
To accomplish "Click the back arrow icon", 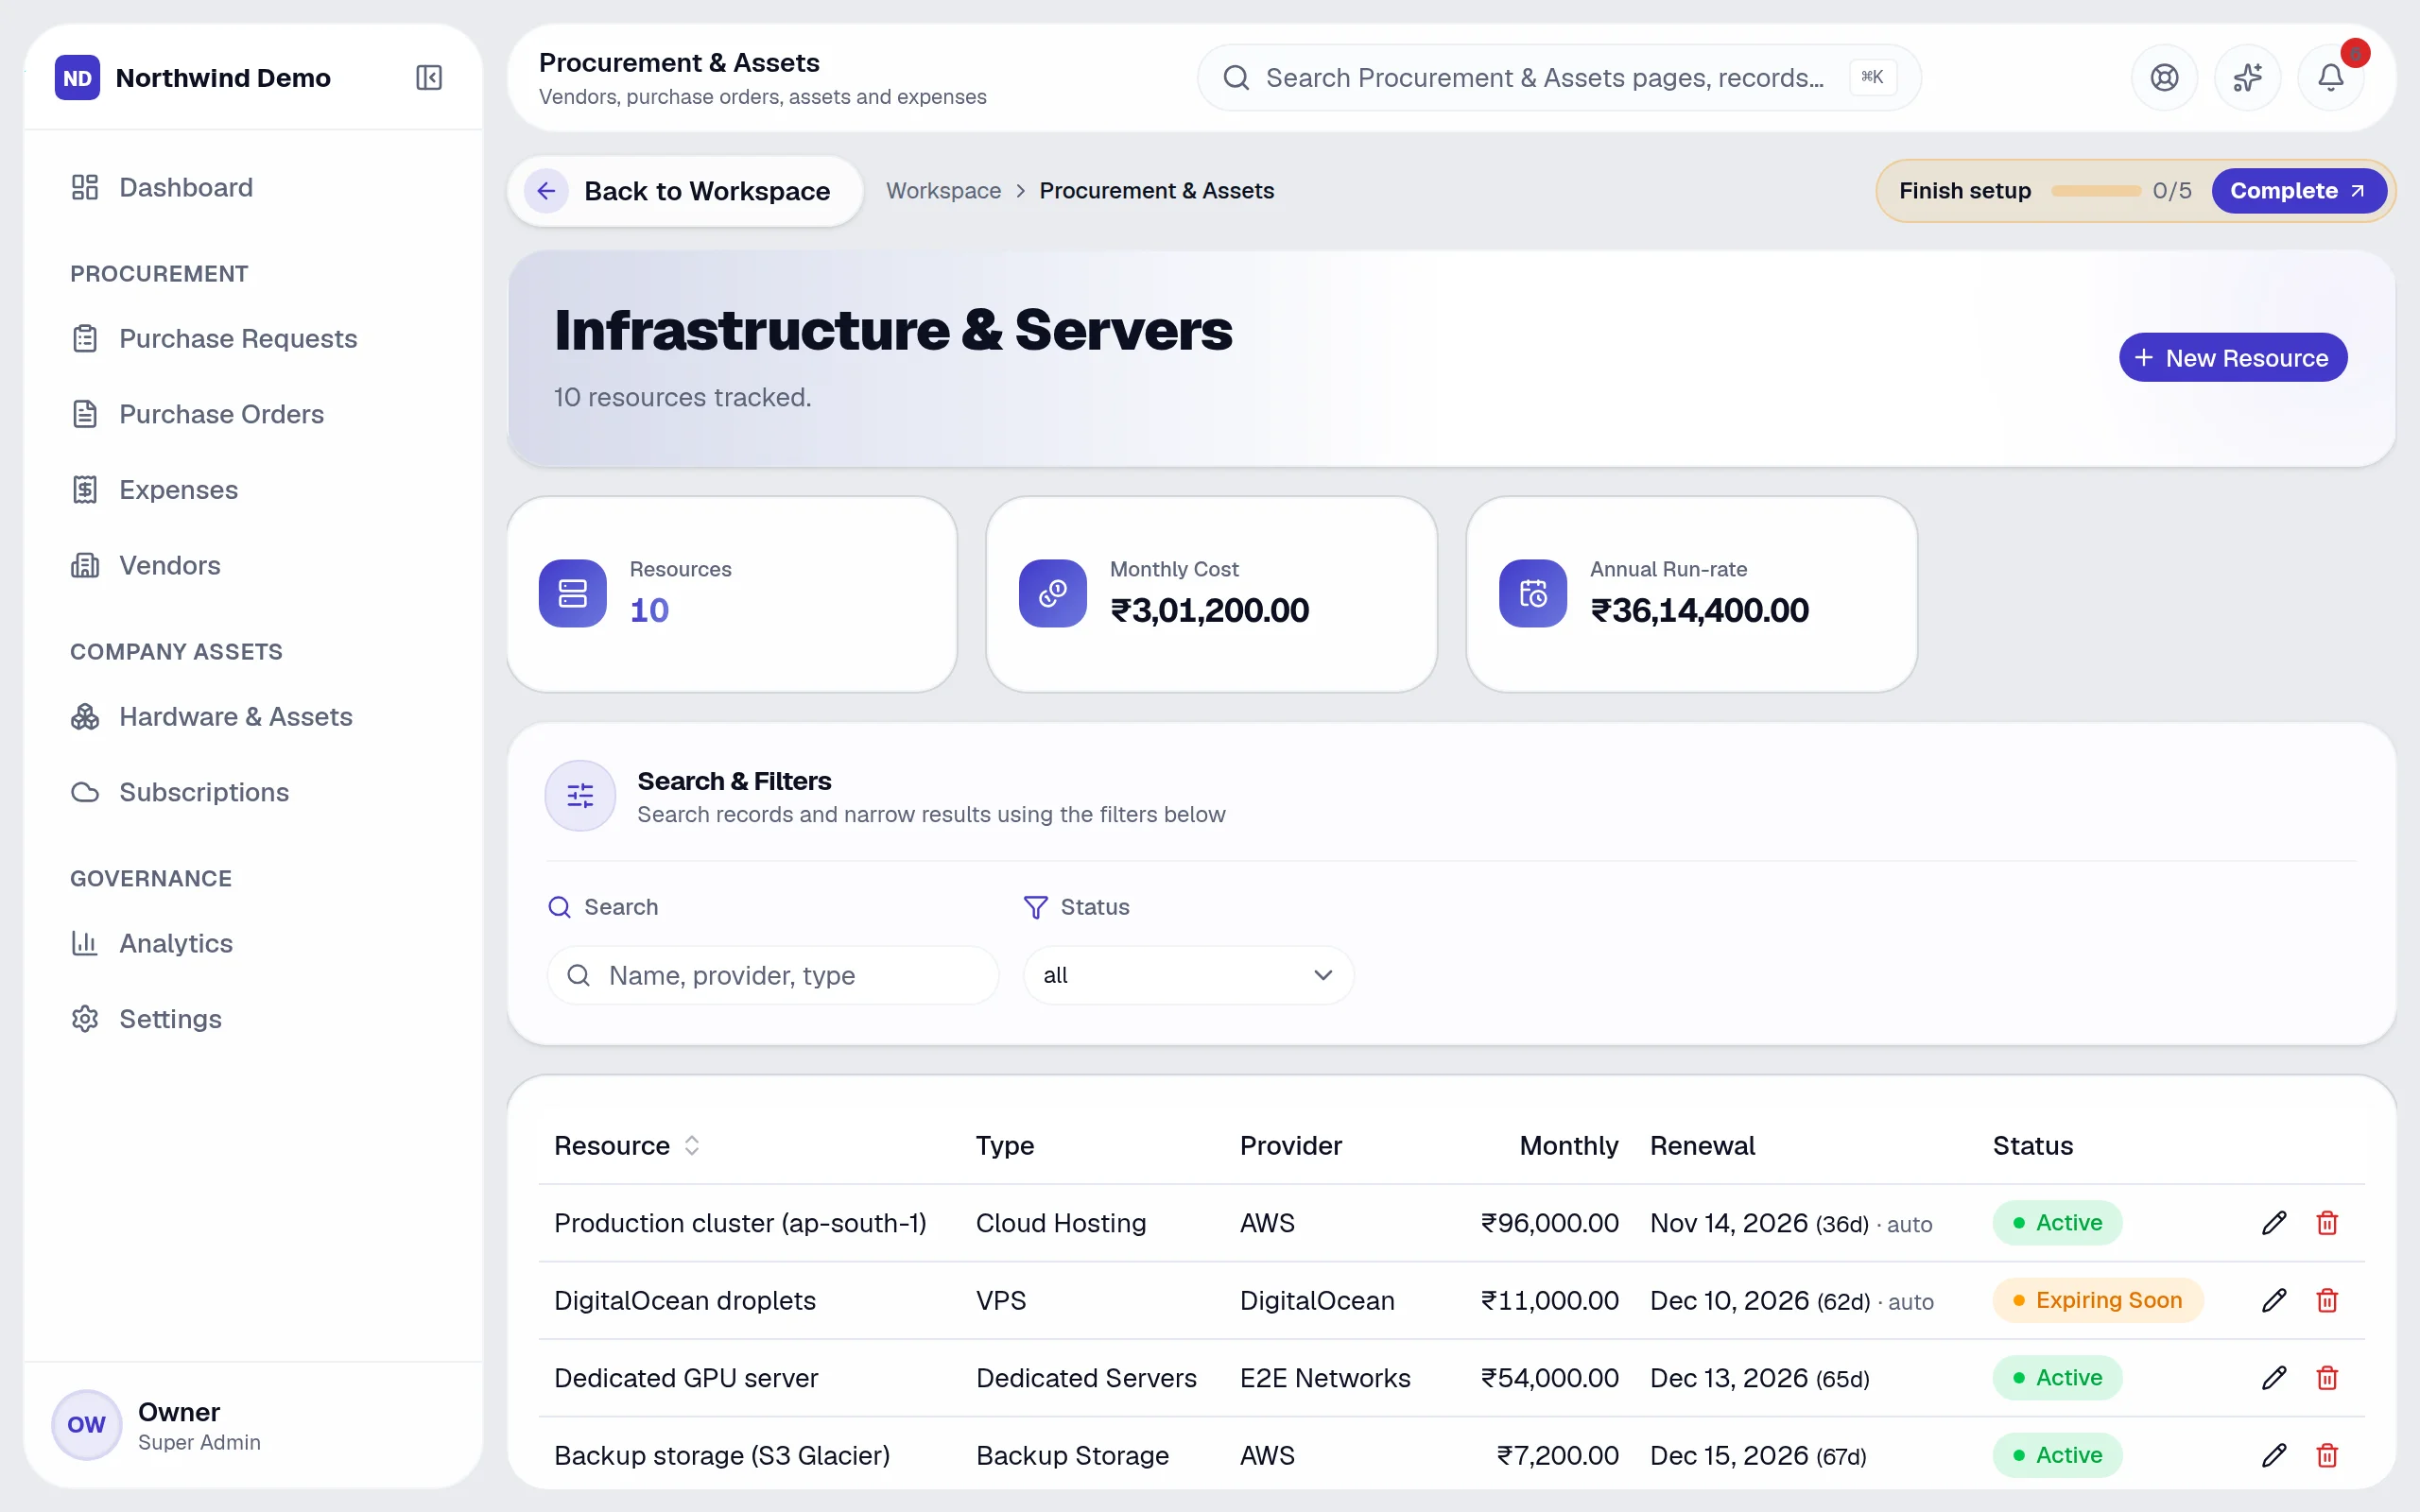I will click(546, 191).
